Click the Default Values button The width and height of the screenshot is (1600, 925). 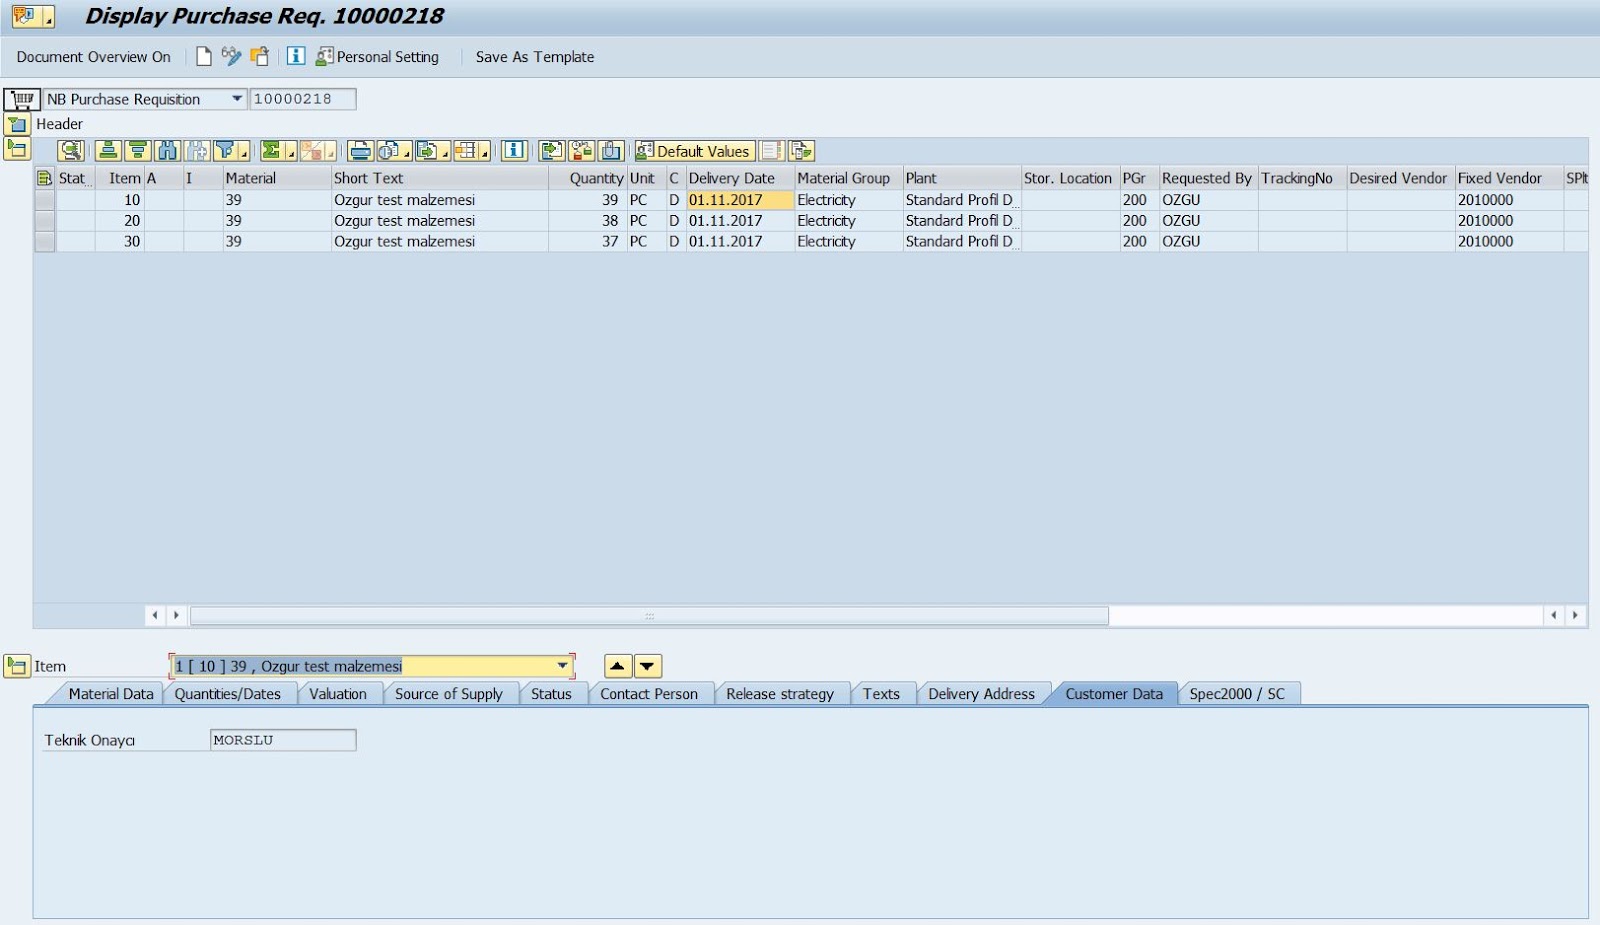click(697, 150)
